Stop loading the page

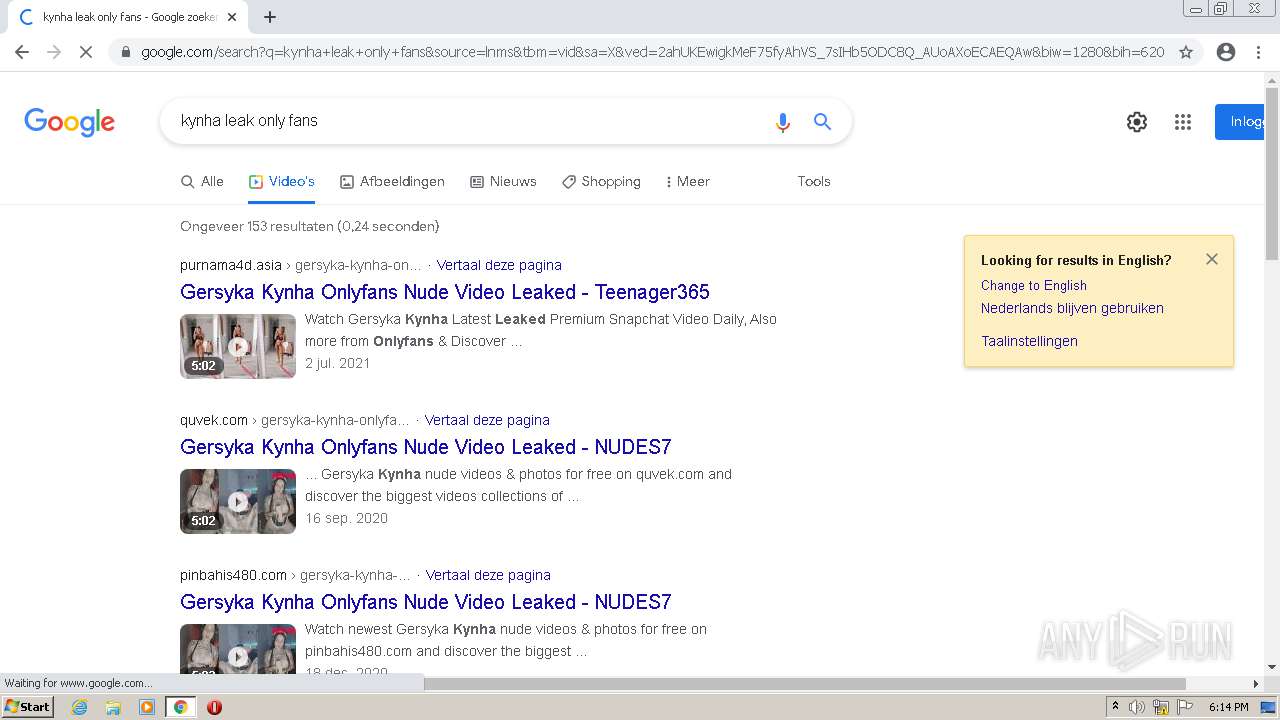pos(86,52)
